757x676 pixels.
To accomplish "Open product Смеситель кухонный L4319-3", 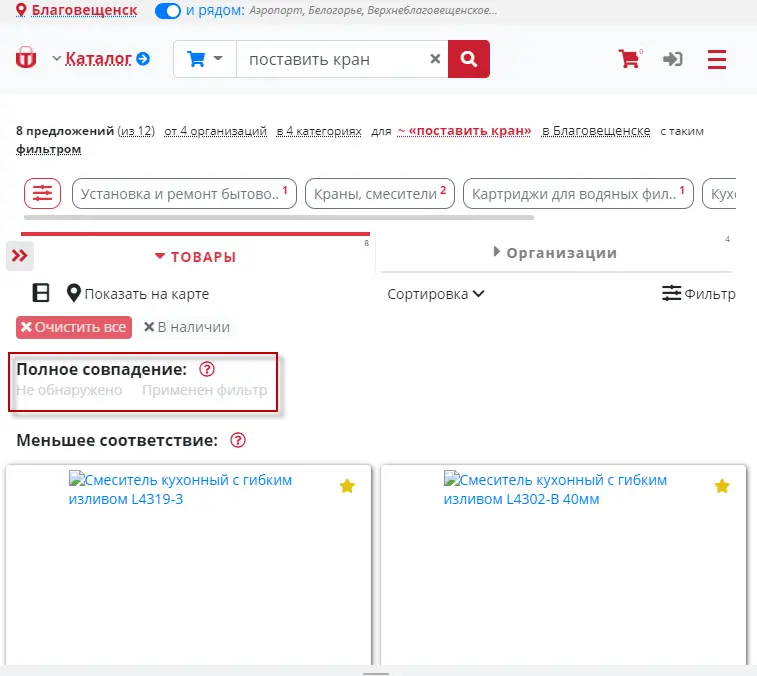I will 180,489.
